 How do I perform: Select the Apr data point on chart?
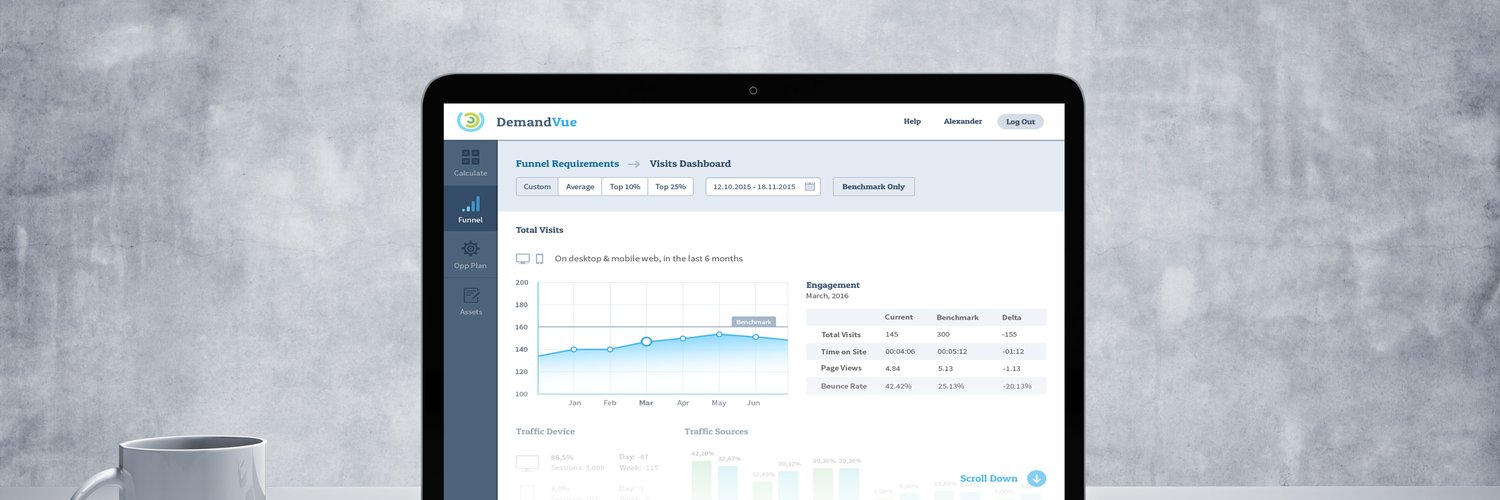tap(683, 338)
